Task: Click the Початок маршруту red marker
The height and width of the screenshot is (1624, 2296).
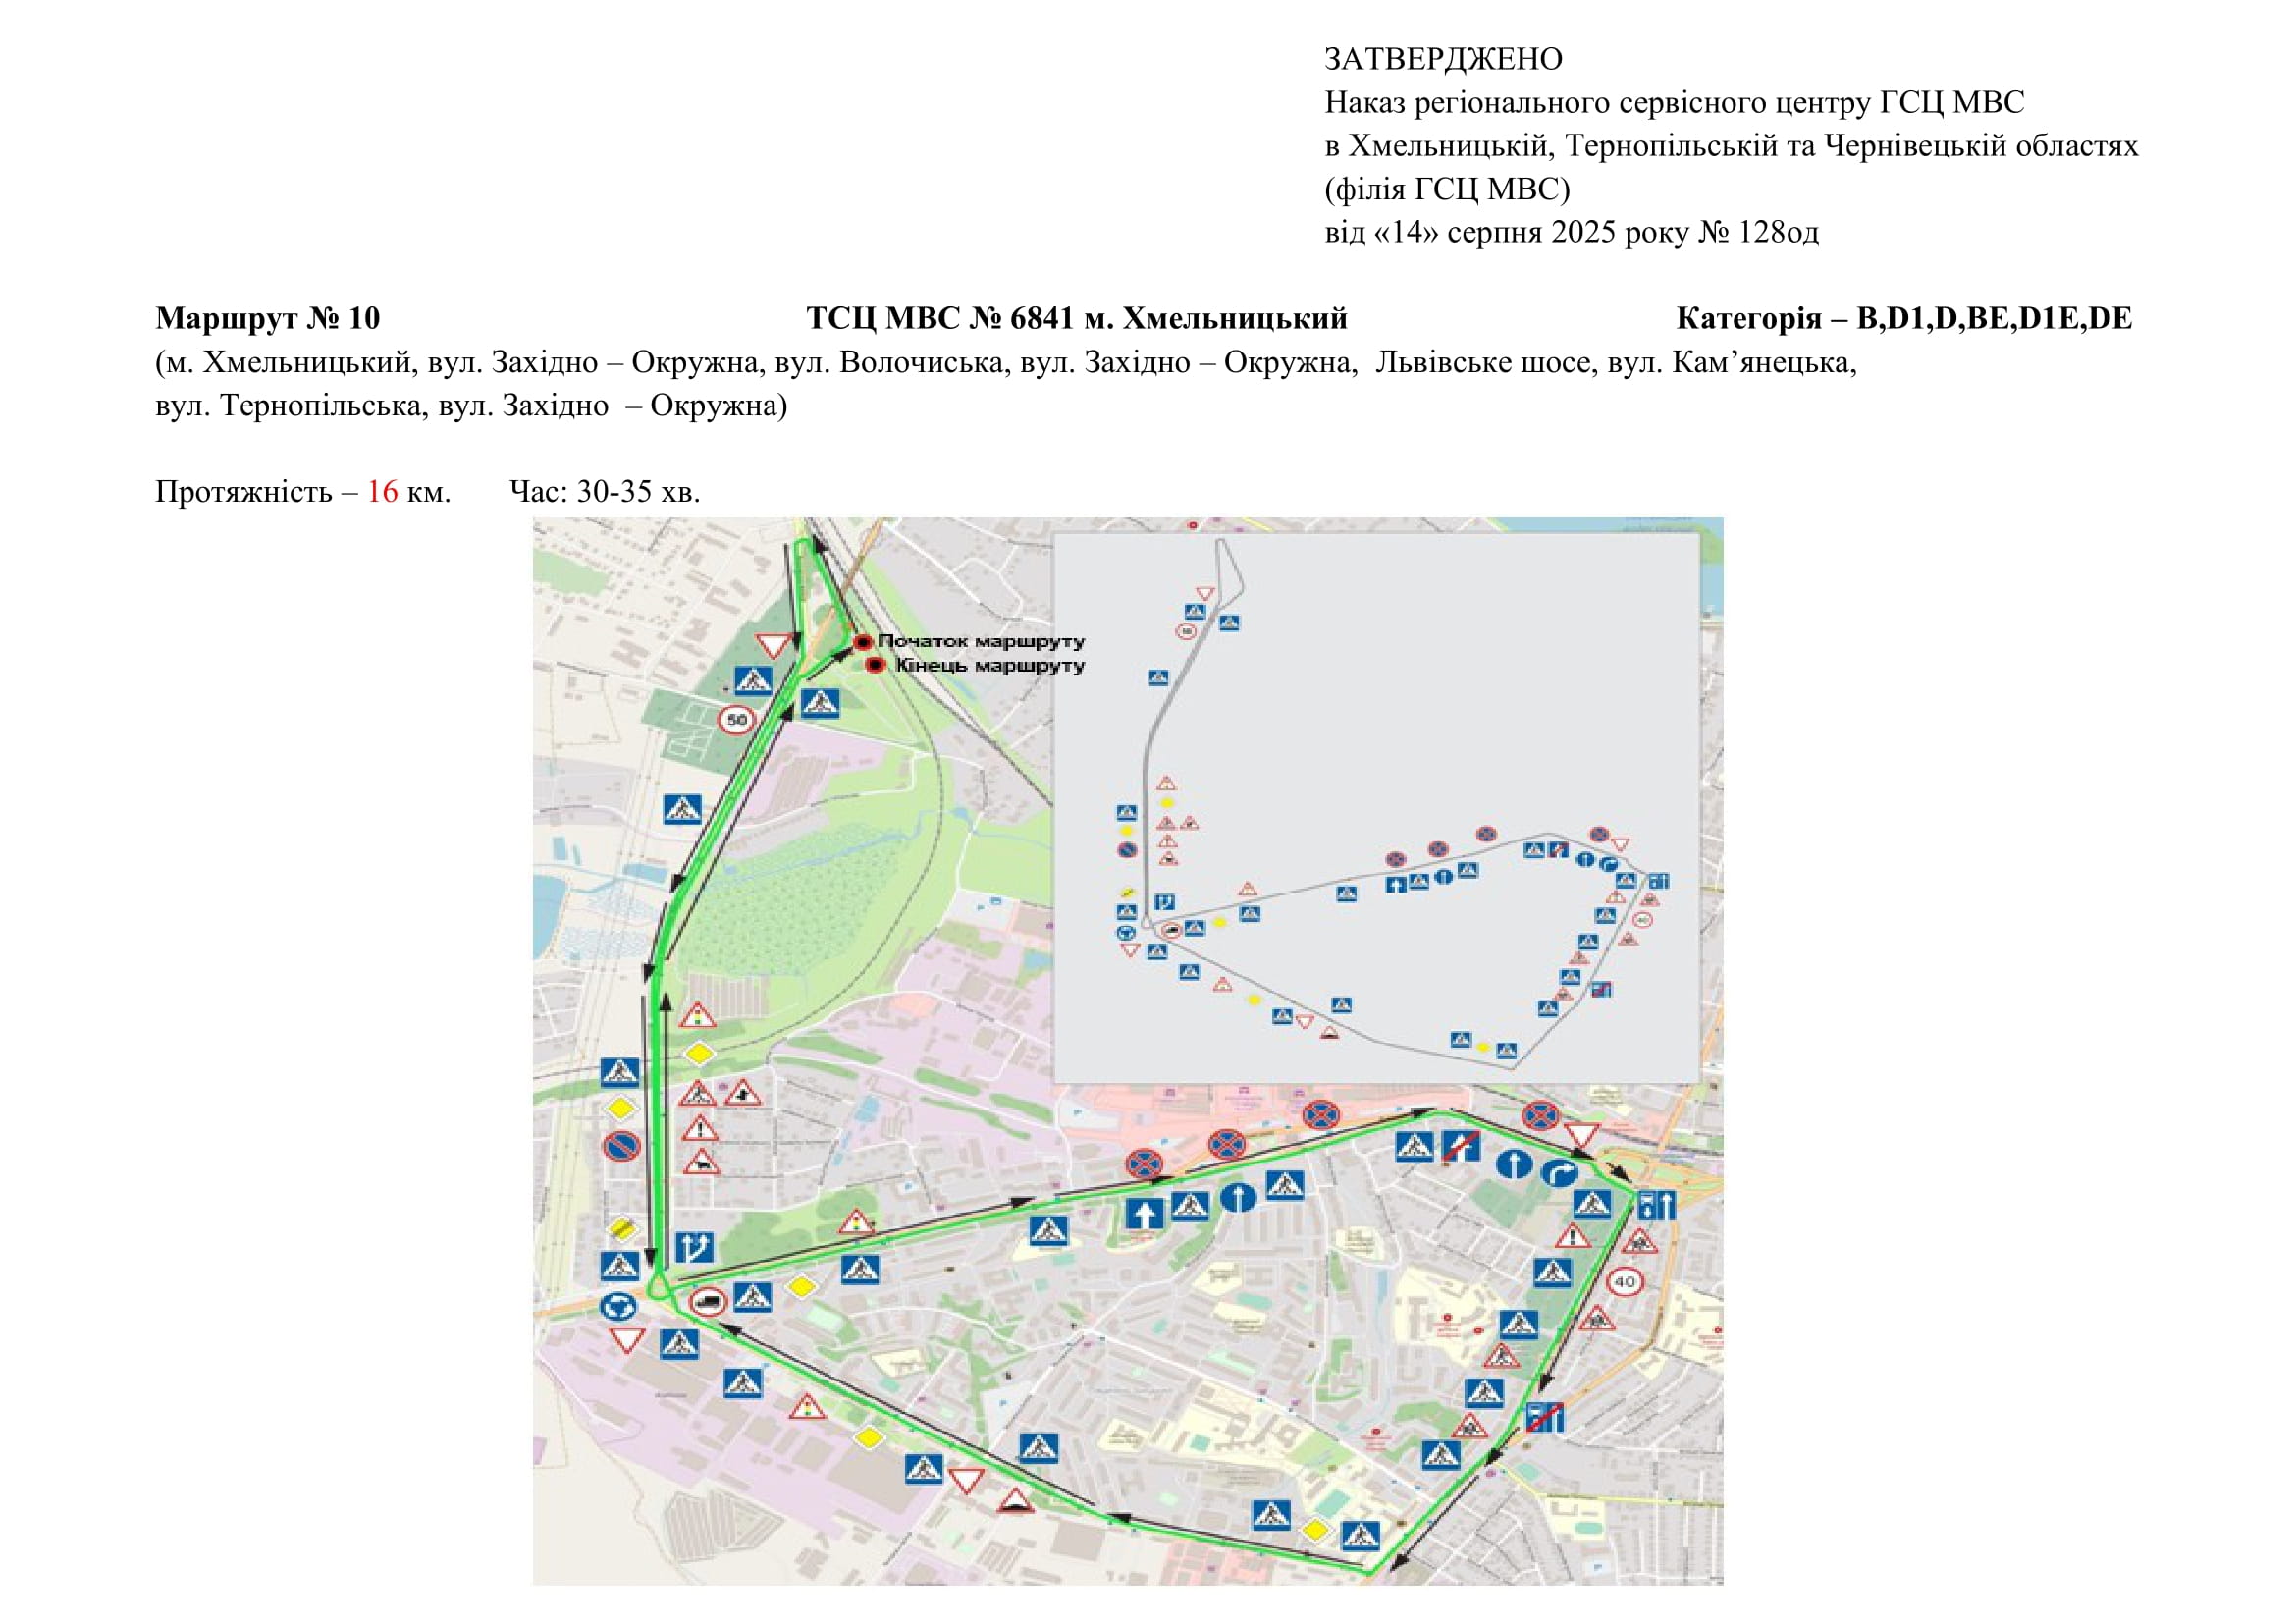Action: pyautogui.click(x=863, y=642)
